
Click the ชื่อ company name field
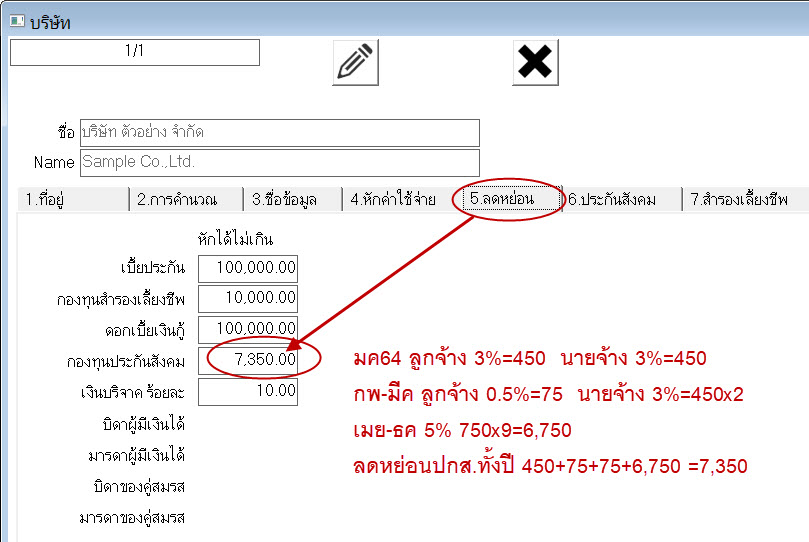(x=279, y=133)
